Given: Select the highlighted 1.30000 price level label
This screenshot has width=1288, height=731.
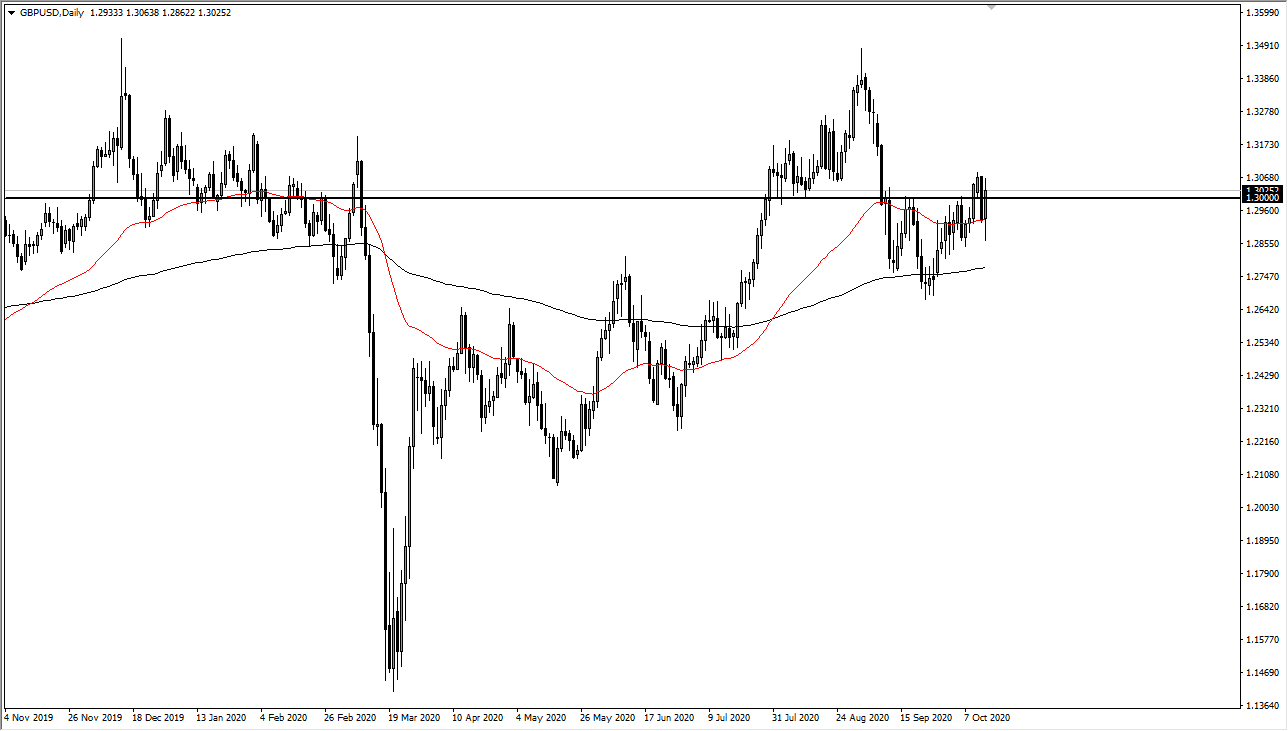Looking at the screenshot, I should (x=1262, y=197).
